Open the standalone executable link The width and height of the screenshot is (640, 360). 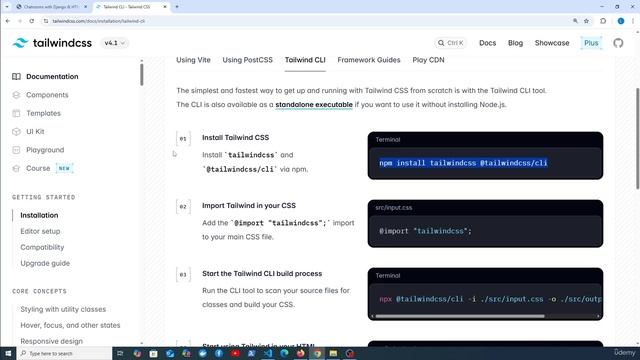pyautogui.click(x=314, y=104)
